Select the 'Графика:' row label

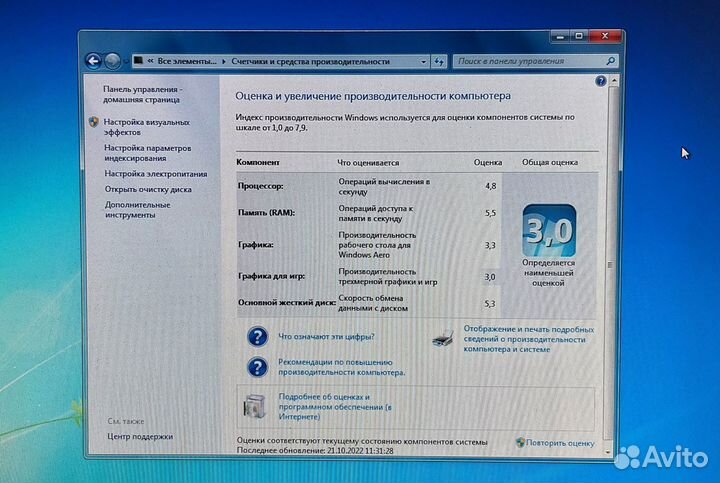[x=256, y=245]
